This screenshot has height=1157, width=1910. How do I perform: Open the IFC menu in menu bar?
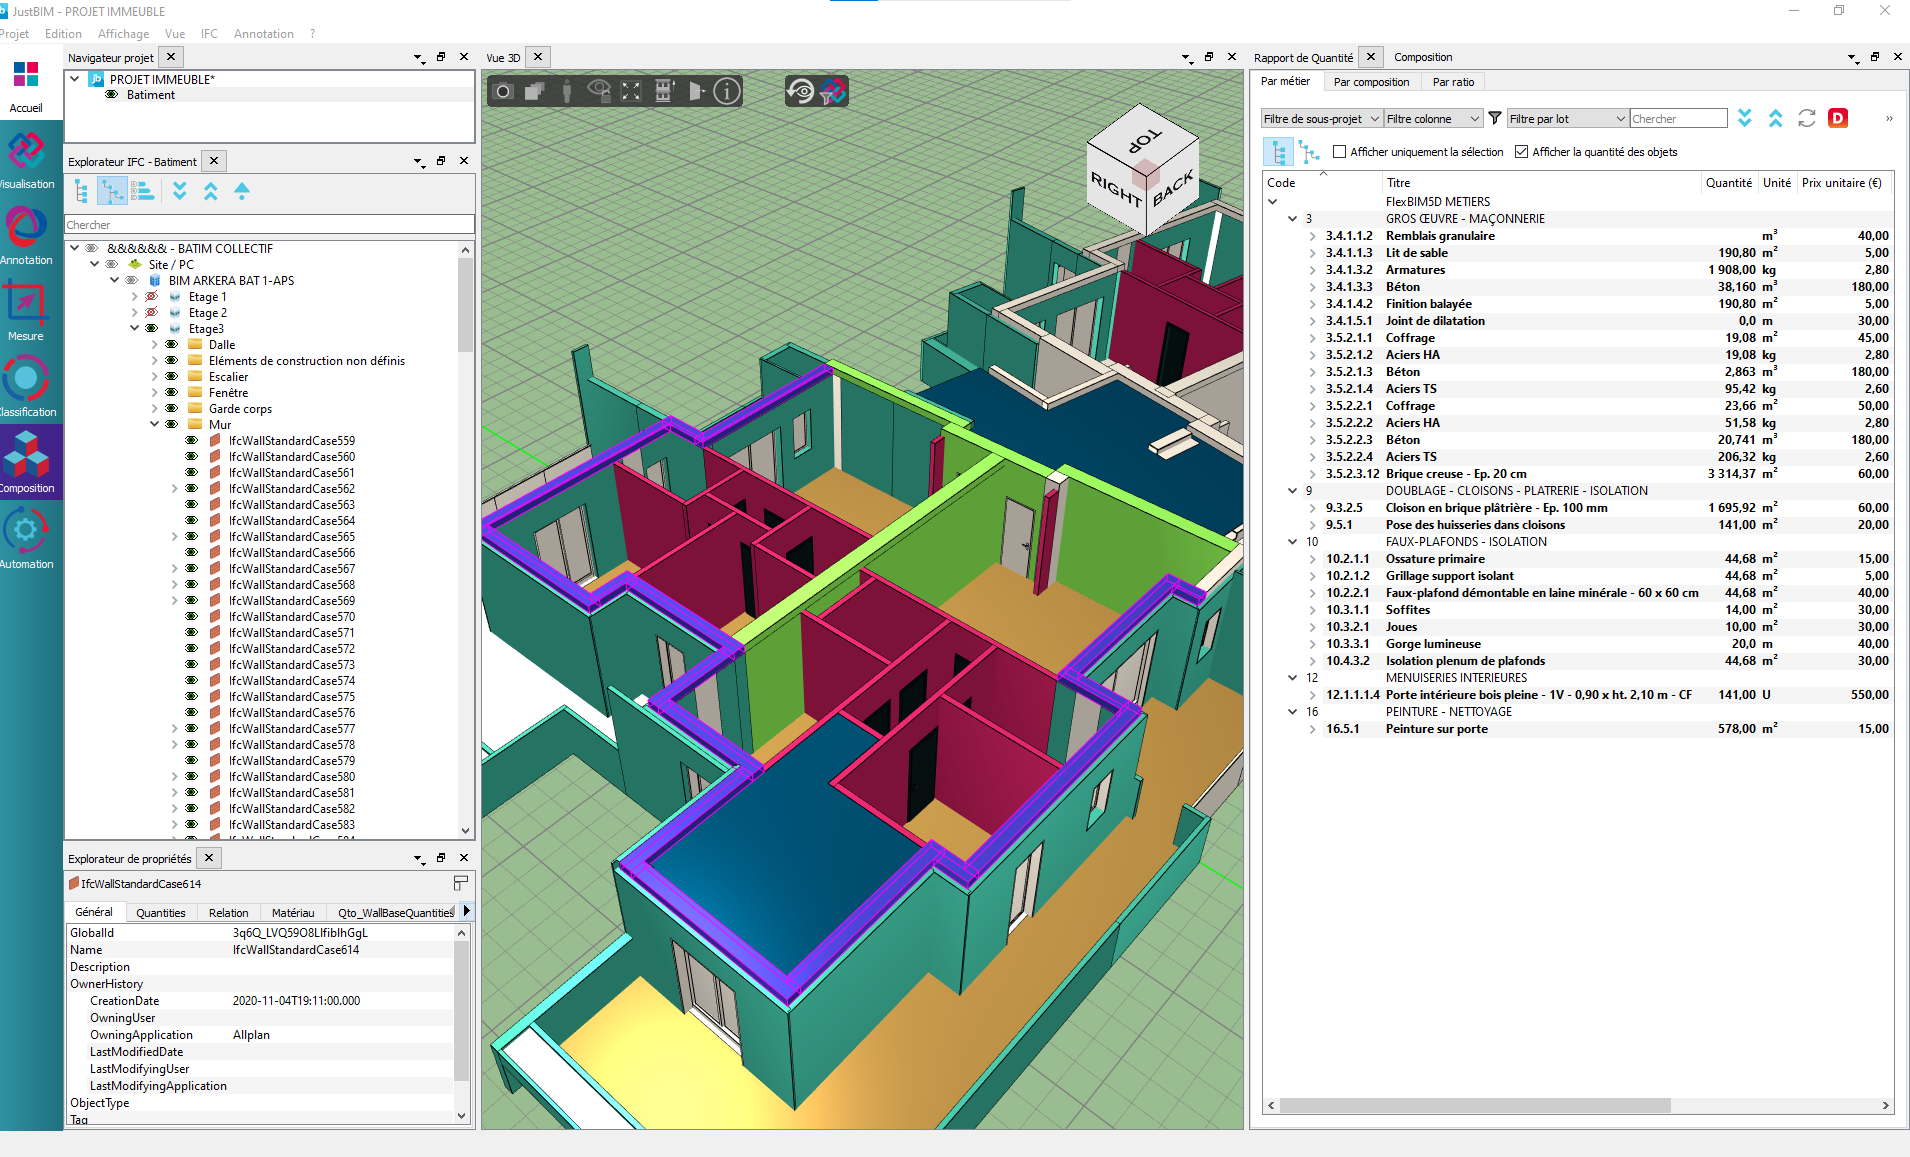pos(209,34)
